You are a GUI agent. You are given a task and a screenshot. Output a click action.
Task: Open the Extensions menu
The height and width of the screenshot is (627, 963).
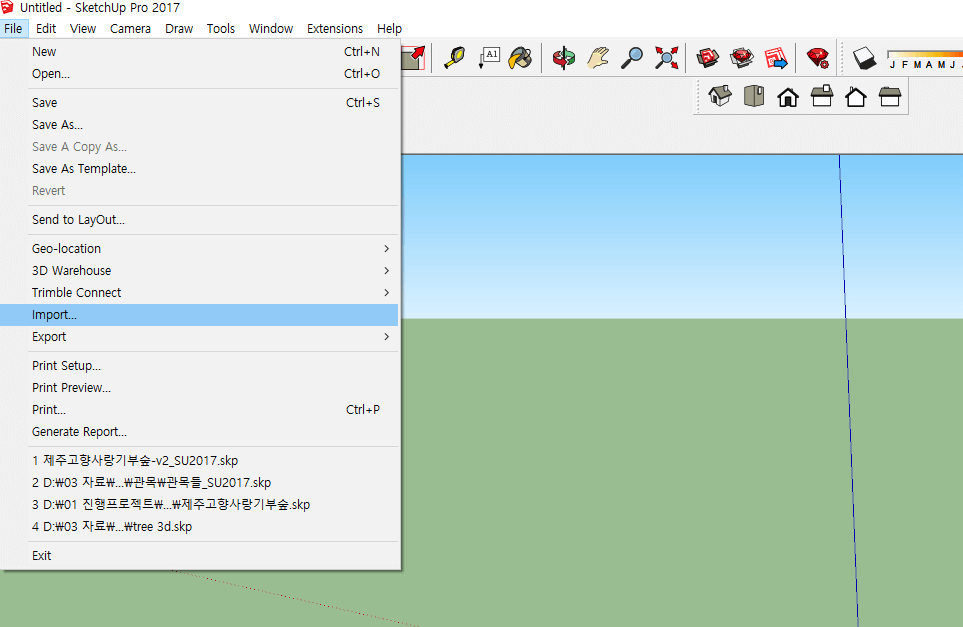coord(335,28)
